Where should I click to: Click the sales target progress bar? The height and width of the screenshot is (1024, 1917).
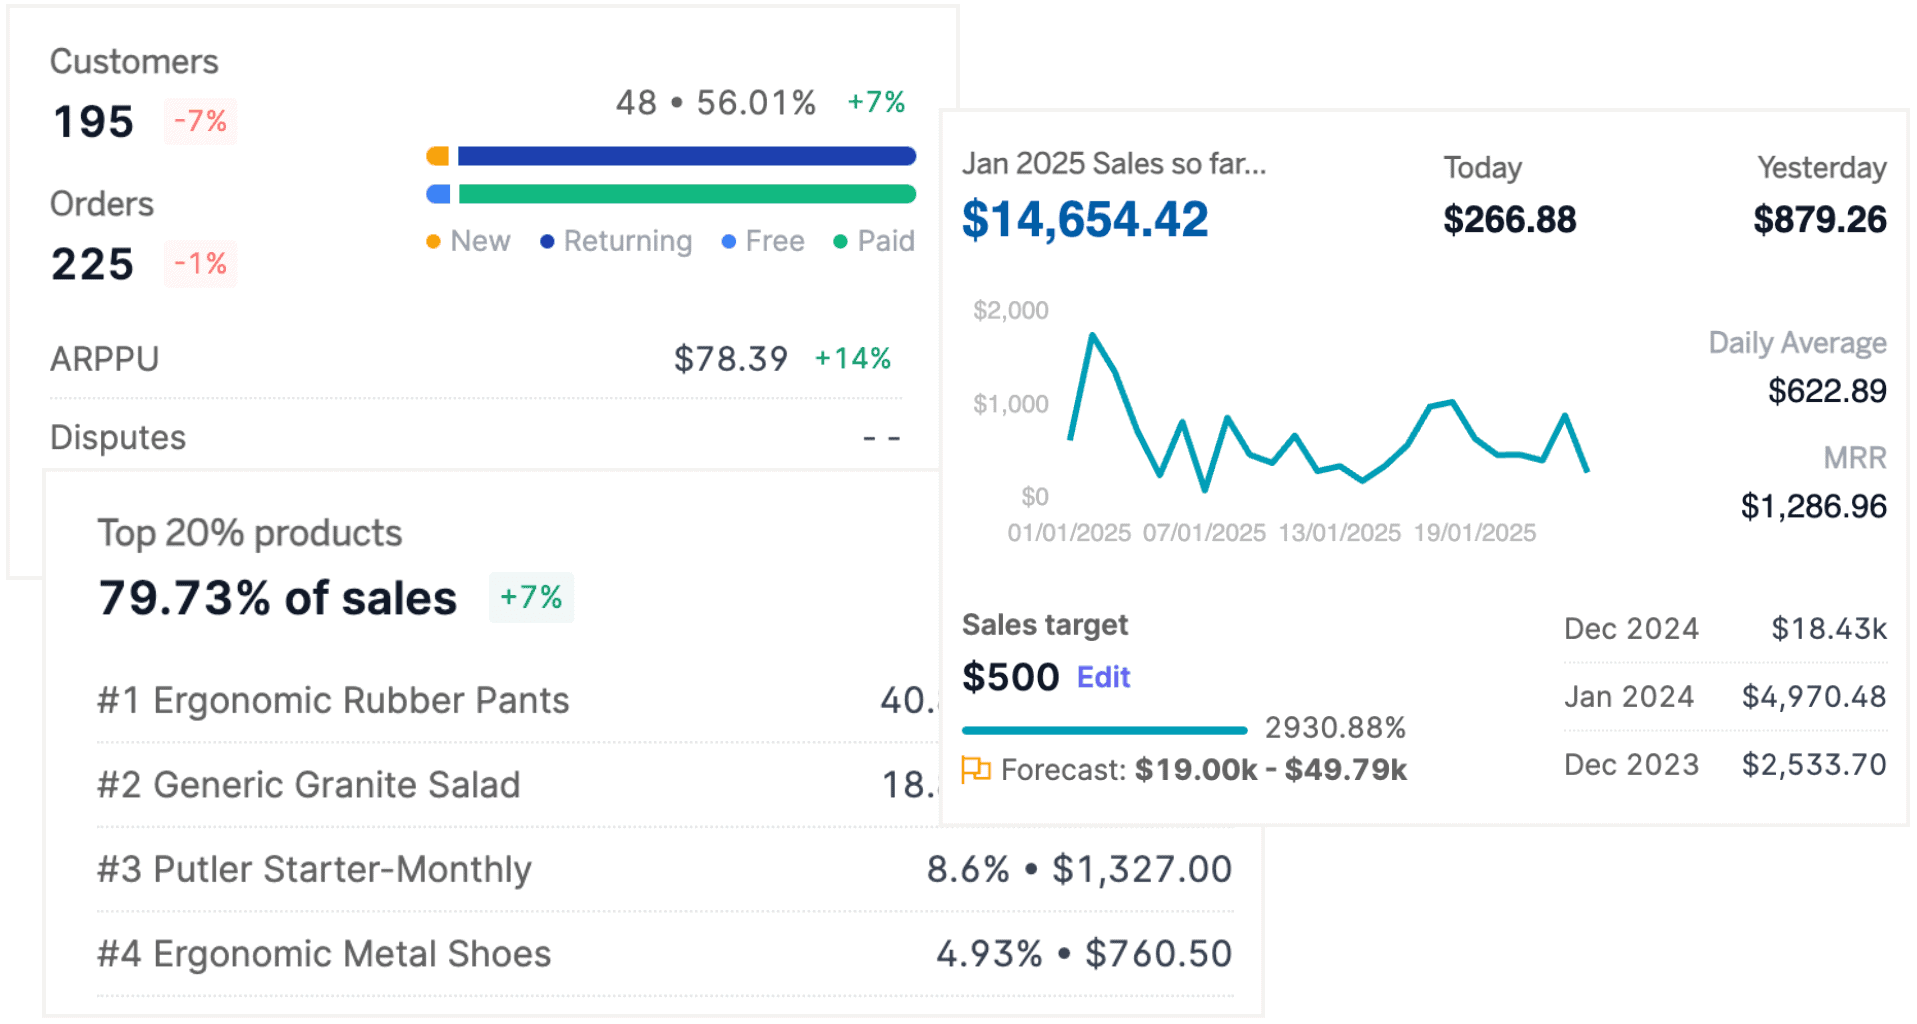pos(1104,730)
